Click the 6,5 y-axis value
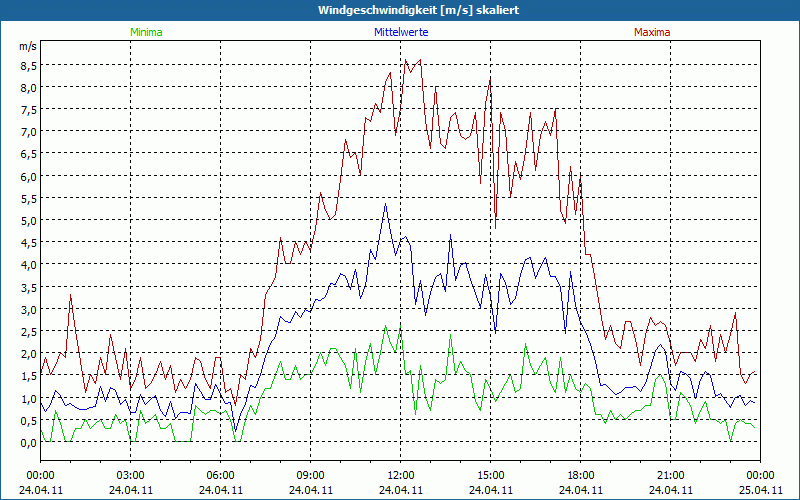Image resolution: width=800 pixels, height=500 pixels. click(x=29, y=154)
